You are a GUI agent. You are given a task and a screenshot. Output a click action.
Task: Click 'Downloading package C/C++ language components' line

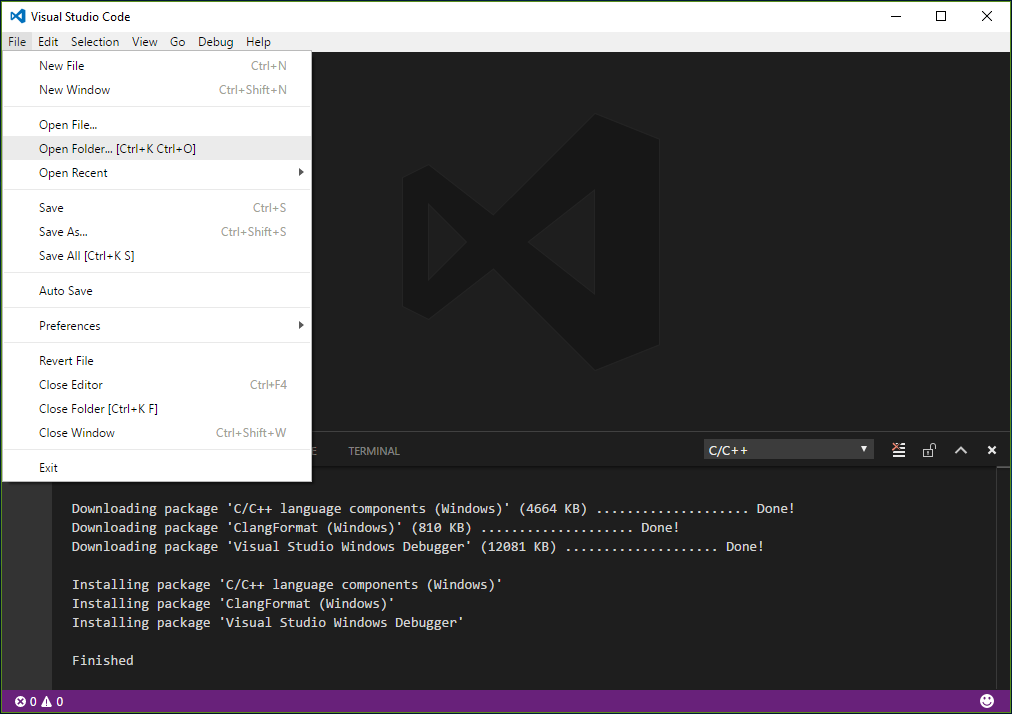pos(433,509)
